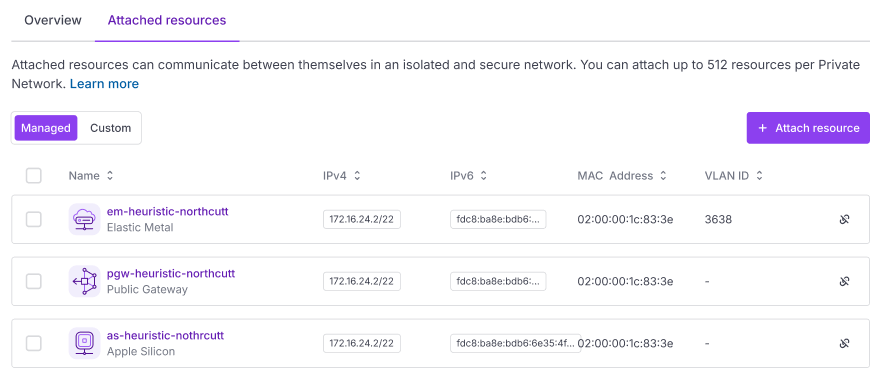Click the Elastic Metal resource icon
Image resolution: width=882 pixels, height=382 pixels.
coord(84,219)
